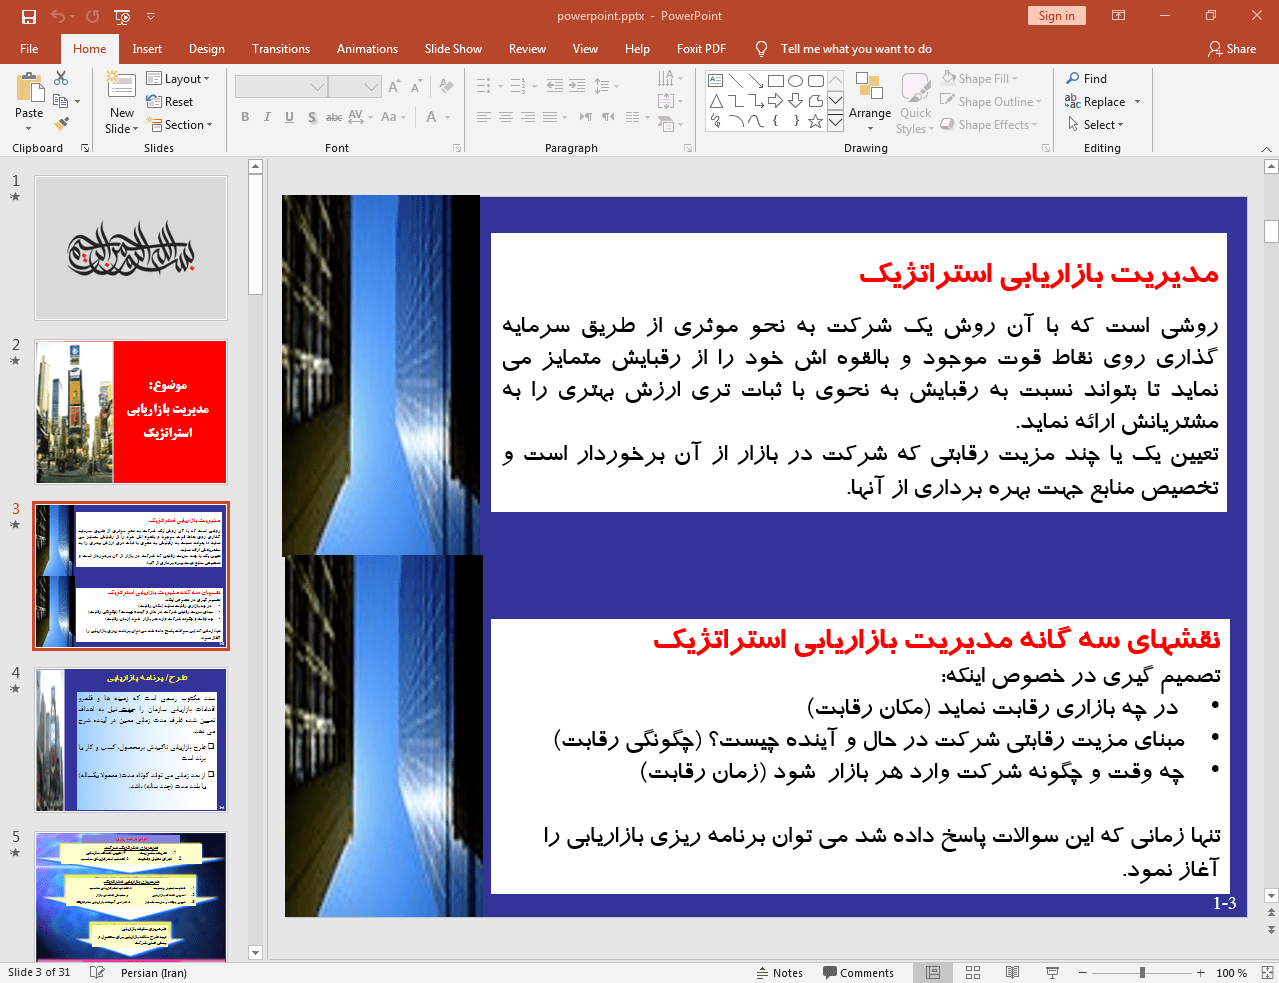Open Slide Sorter view in status bar
Viewport: 1279px width, 983px height.
click(x=973, y=973)
